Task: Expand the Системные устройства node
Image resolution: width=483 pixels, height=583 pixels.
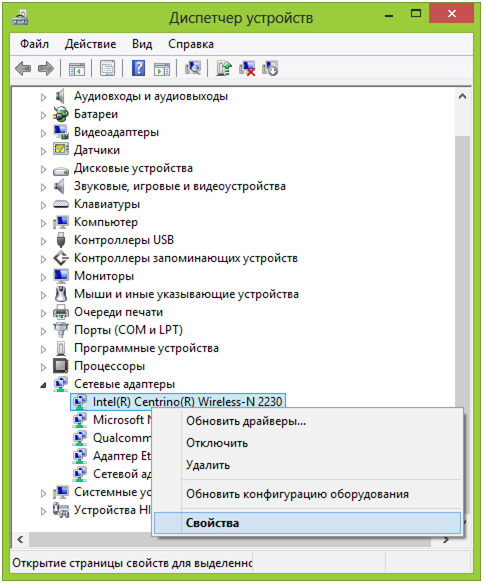Action: pyautogui.click(x=44, y=493)
